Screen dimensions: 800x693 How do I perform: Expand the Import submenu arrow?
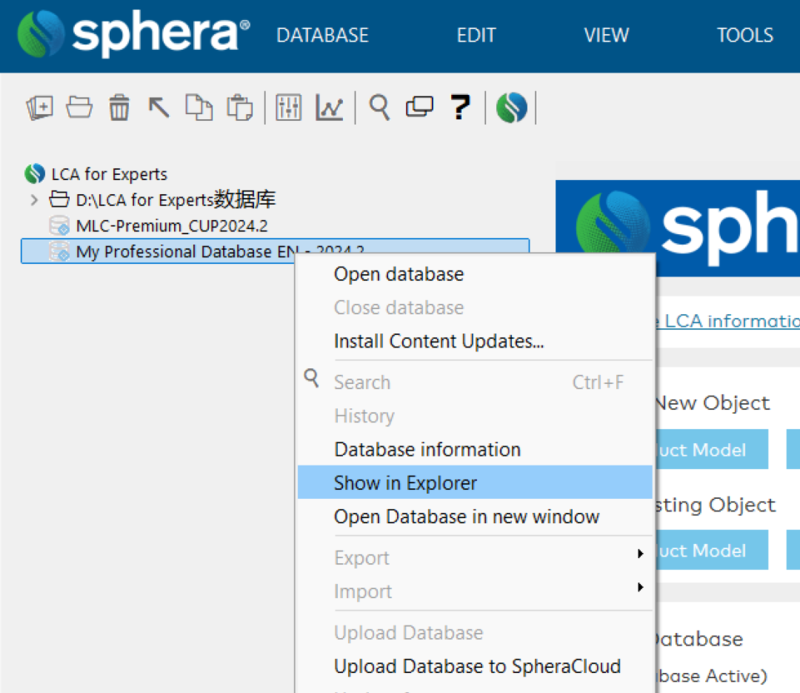(640, 588)
